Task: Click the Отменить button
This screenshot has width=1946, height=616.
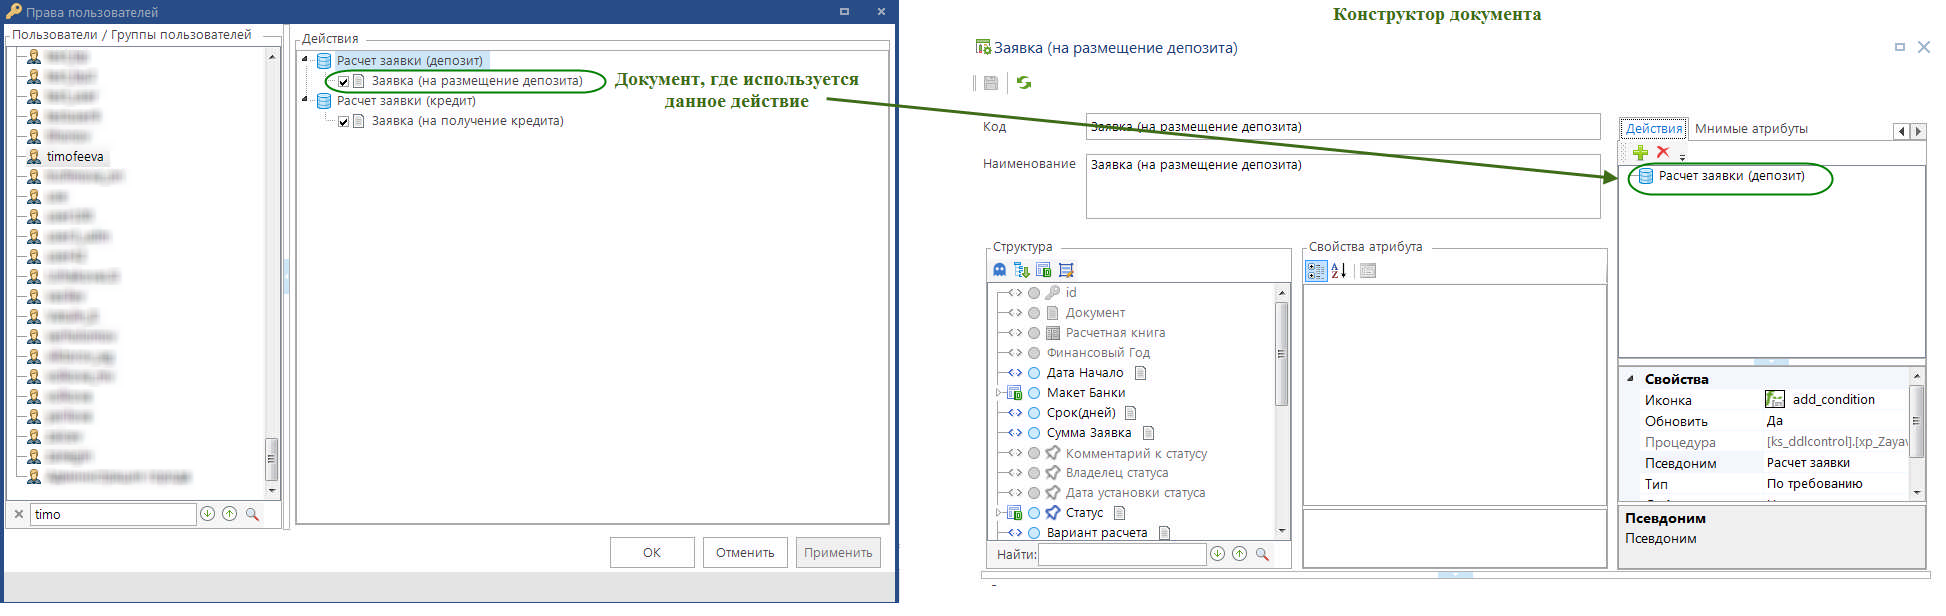Action: click(745, 553)
